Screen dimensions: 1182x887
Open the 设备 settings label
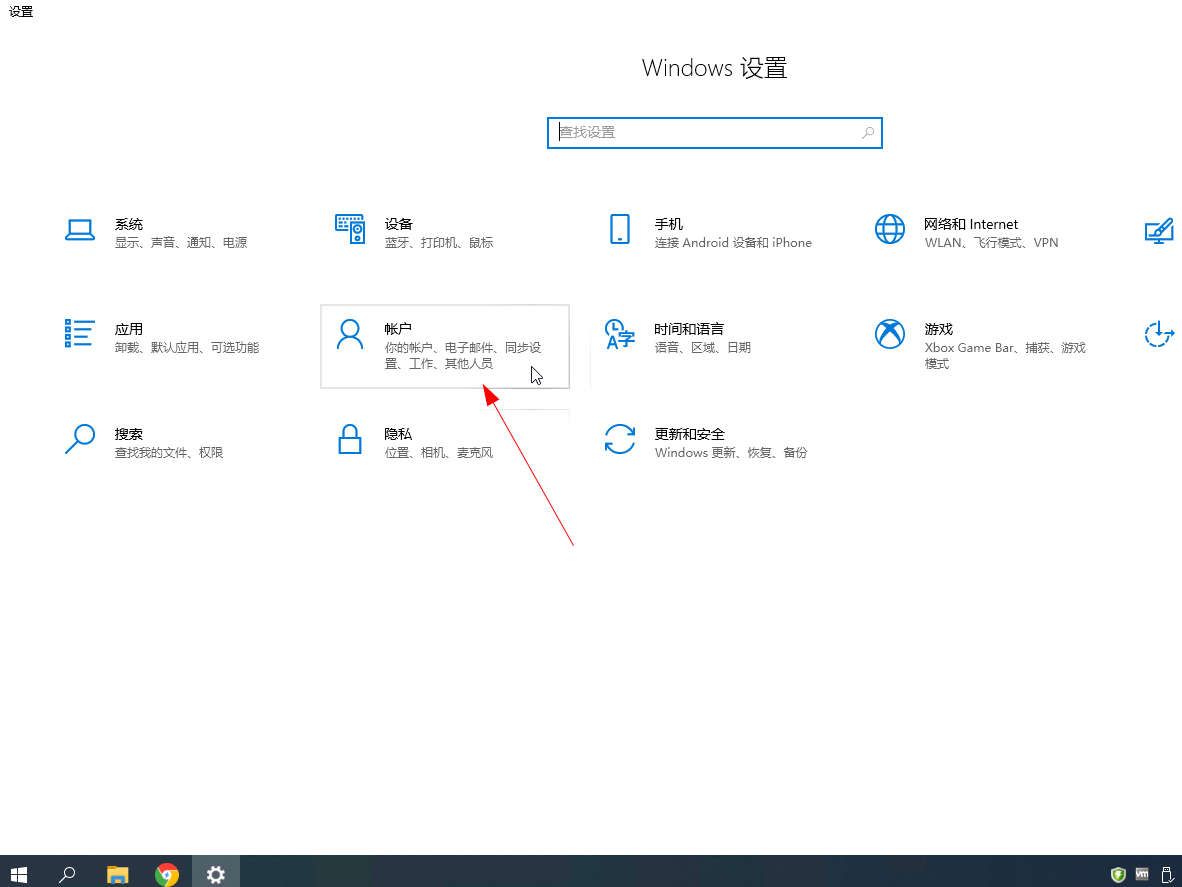(x=399, y=224)
